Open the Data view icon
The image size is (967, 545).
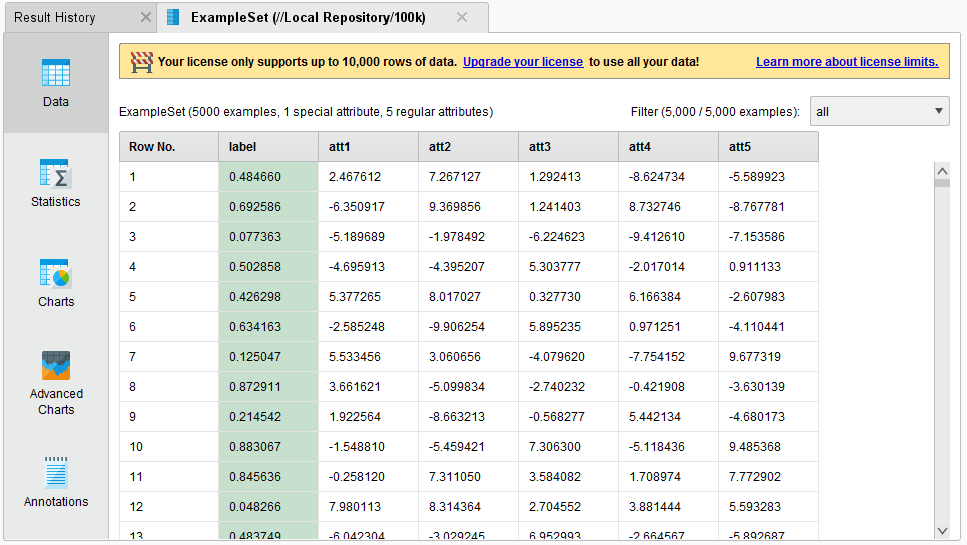pyautogui.click(x=56, y=74)
